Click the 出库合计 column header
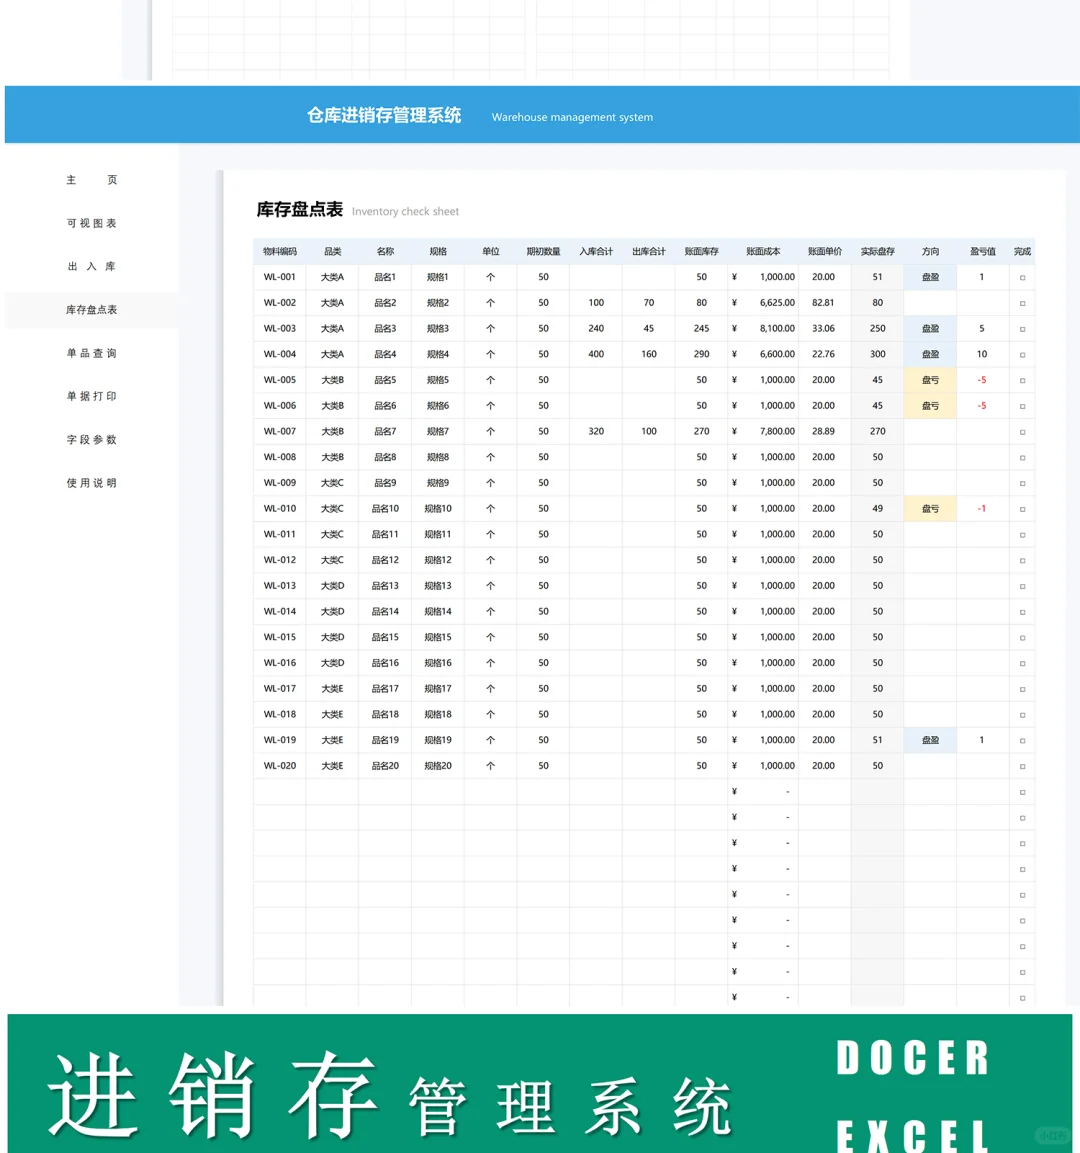Screen dimensions: 1080x1153 click(648, 251)
